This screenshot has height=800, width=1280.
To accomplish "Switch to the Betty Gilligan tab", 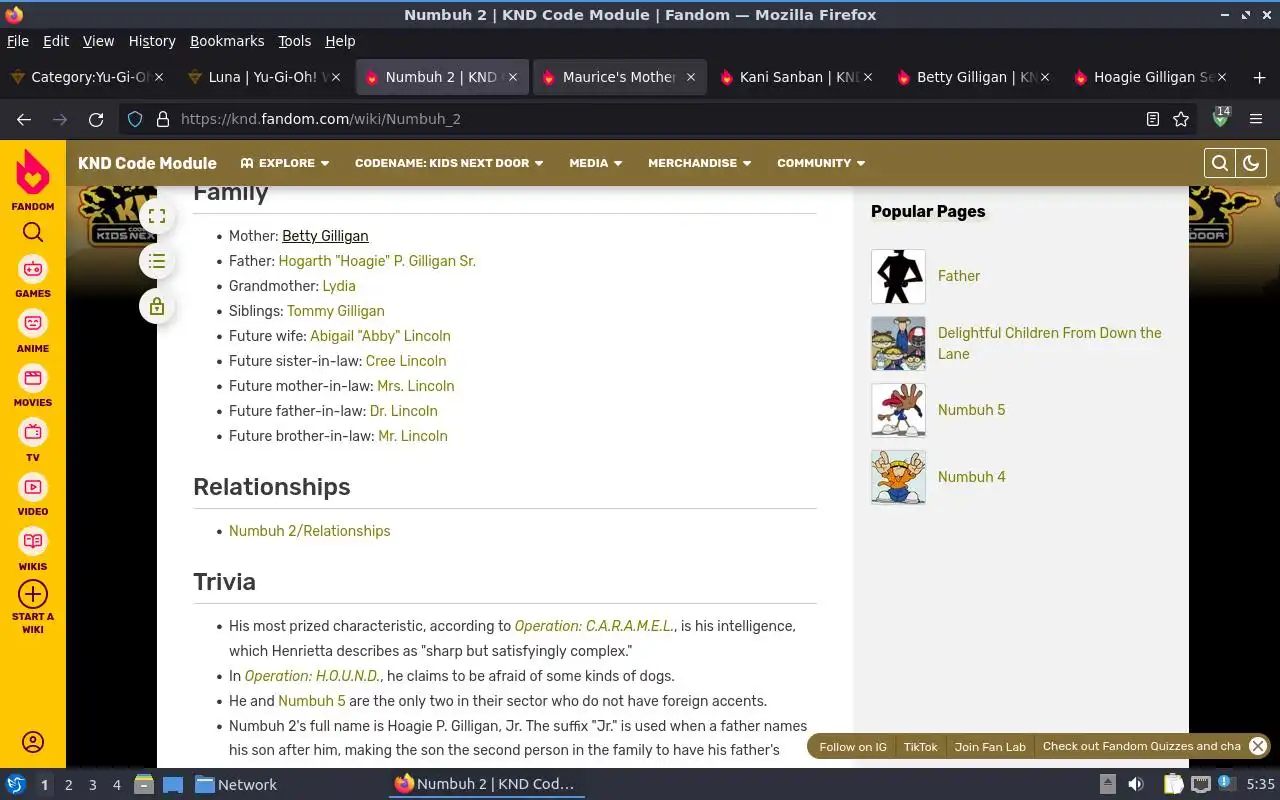I will coord(973,77).
